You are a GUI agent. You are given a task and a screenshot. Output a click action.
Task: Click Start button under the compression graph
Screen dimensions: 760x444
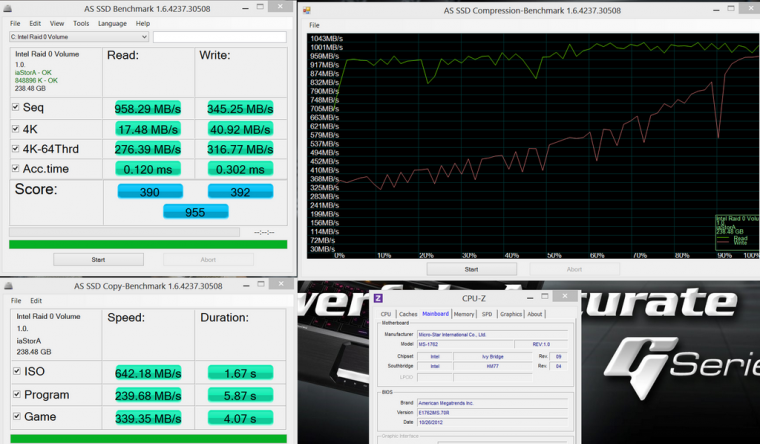pyautogui.click(x=471, y=268)
